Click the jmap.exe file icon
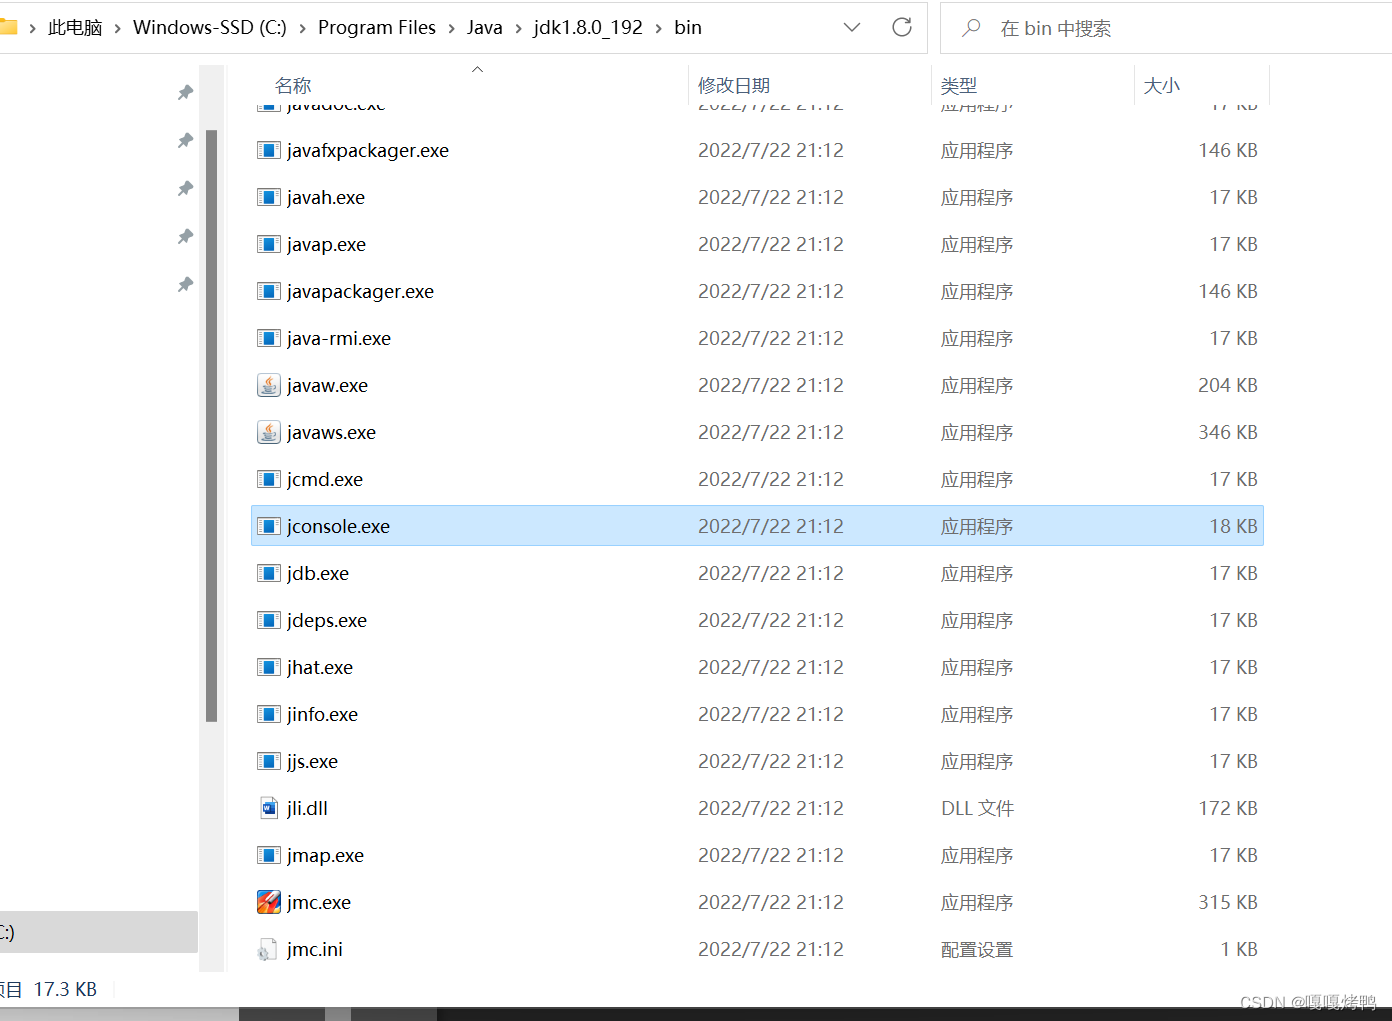This screenshot has width=1392, height=1021. coord(268,855)
